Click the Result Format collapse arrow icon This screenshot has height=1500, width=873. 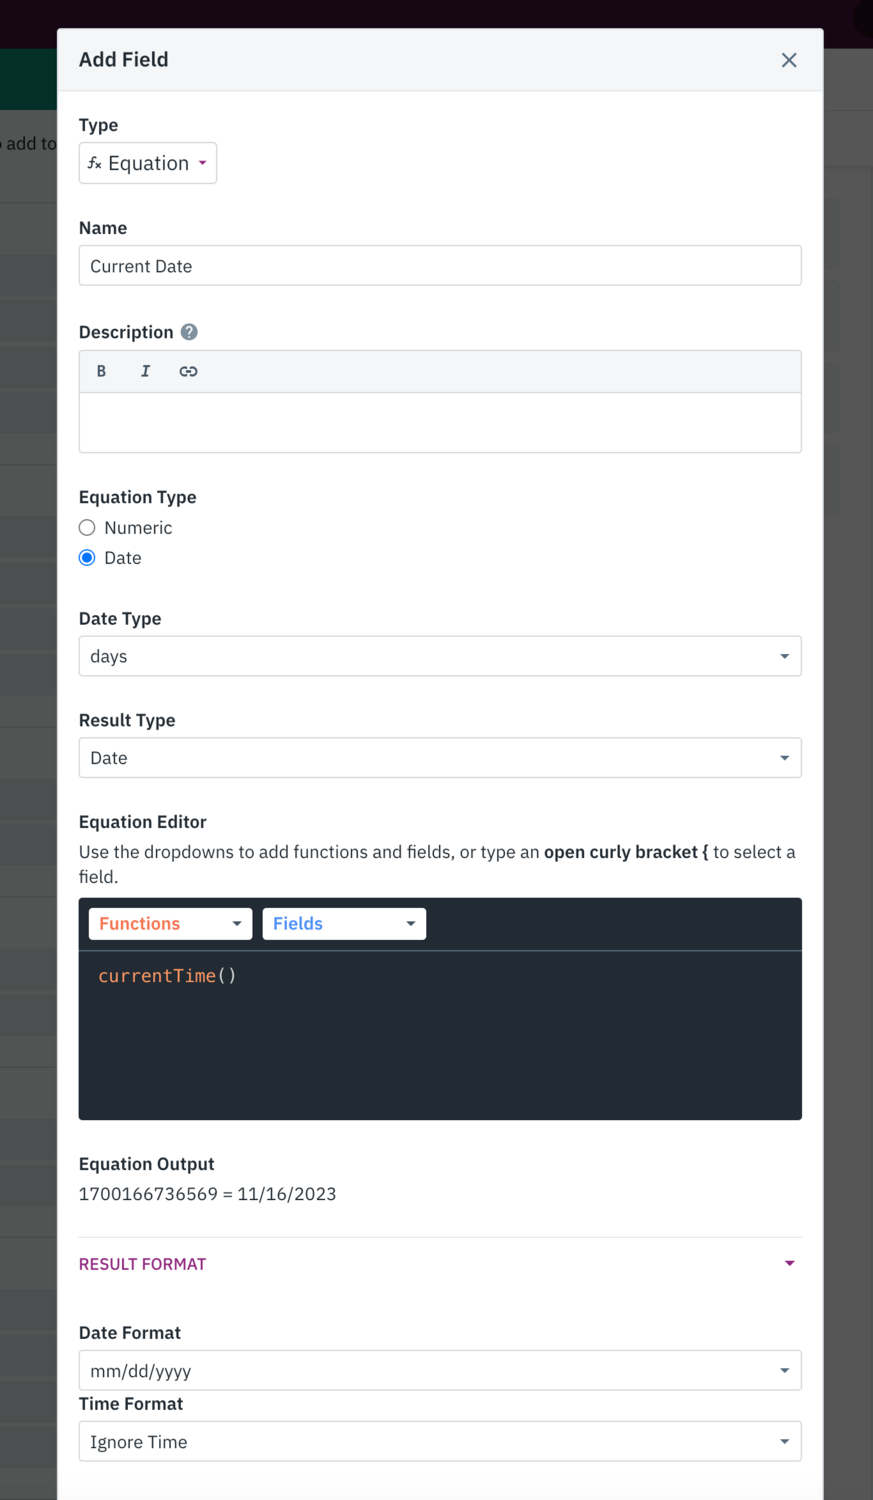790,1264
